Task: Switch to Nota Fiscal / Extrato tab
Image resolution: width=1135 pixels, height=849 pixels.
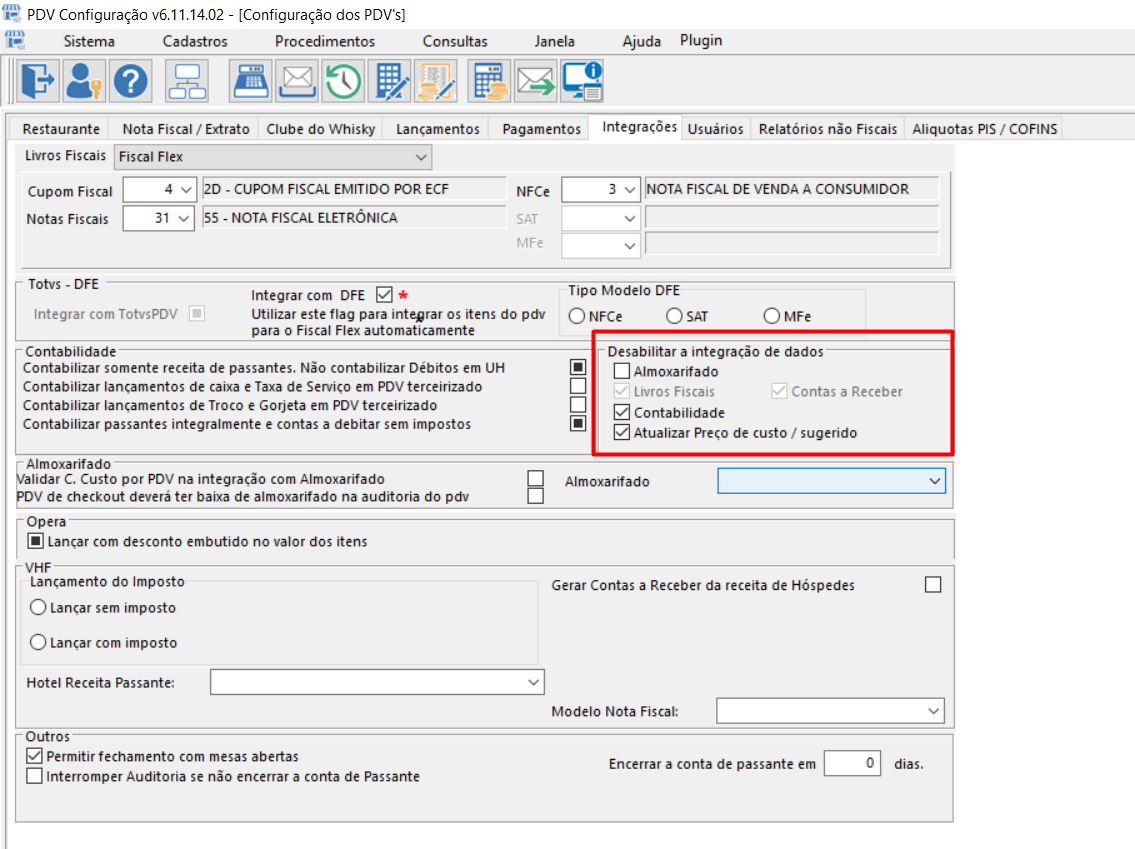Action: 186,129
